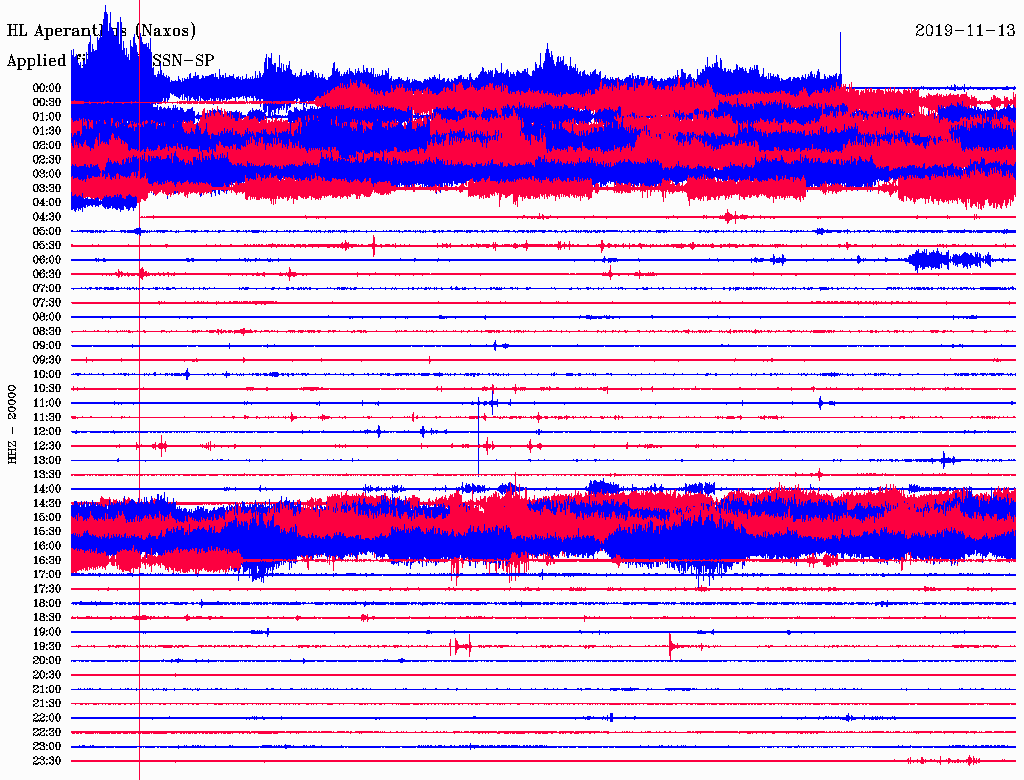Click the 22:30 time label

point(47,733)
